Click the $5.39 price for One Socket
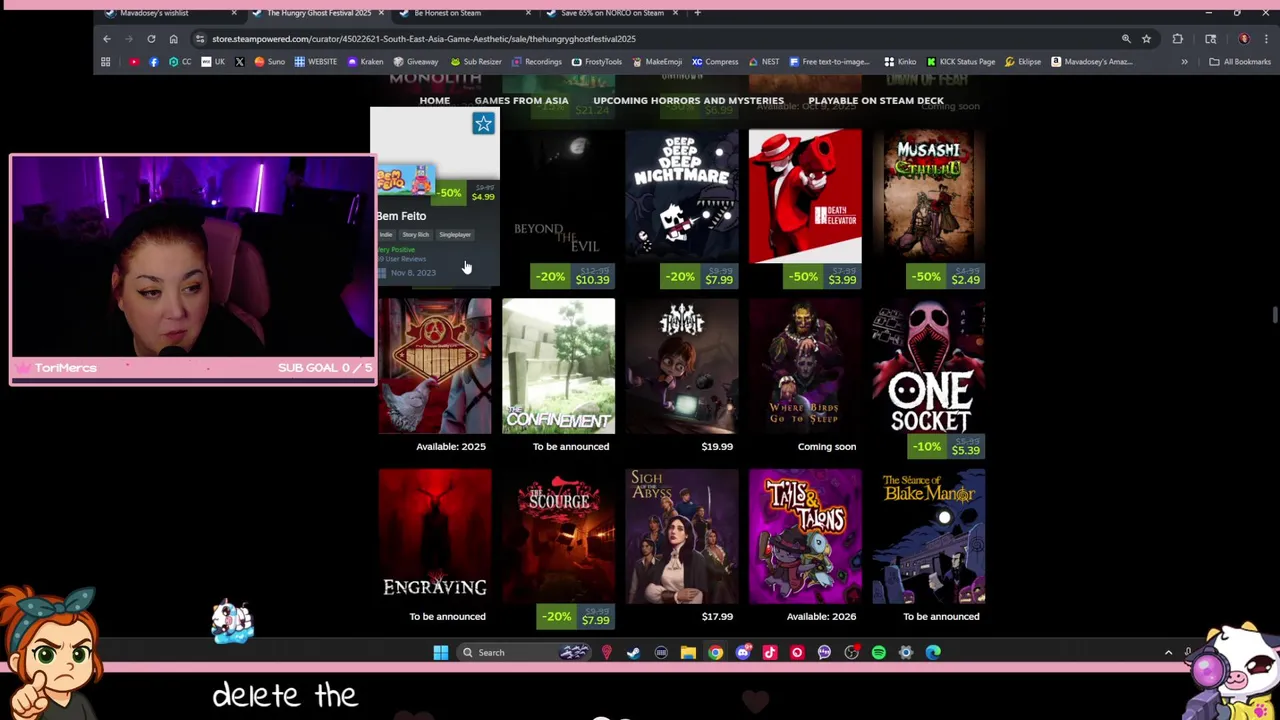The height and width of the screenshot is (720, 1280). point(965,450)
